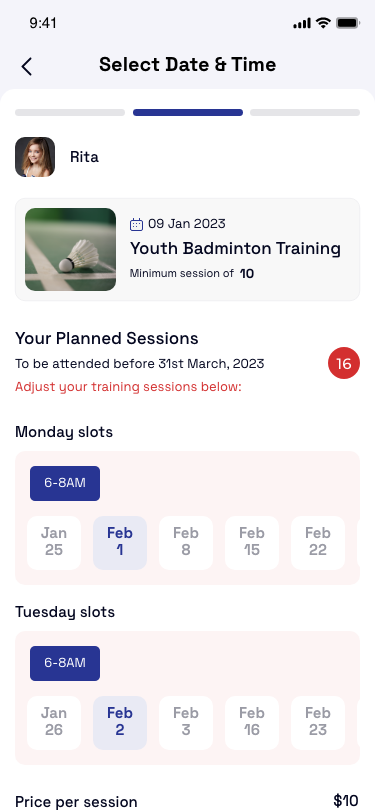This screenshot has width=375, height=812.
Task: Toggle the Monday 6-8AM time slot
Action: [65, 483]
